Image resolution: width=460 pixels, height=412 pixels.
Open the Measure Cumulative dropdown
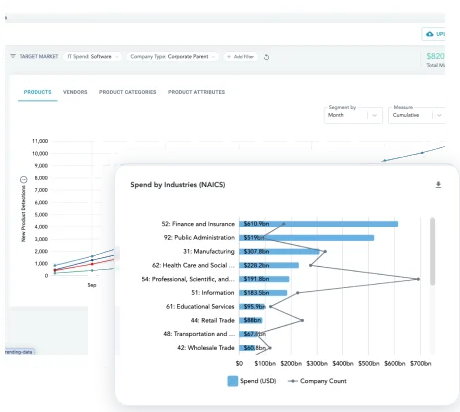(417, 115)
